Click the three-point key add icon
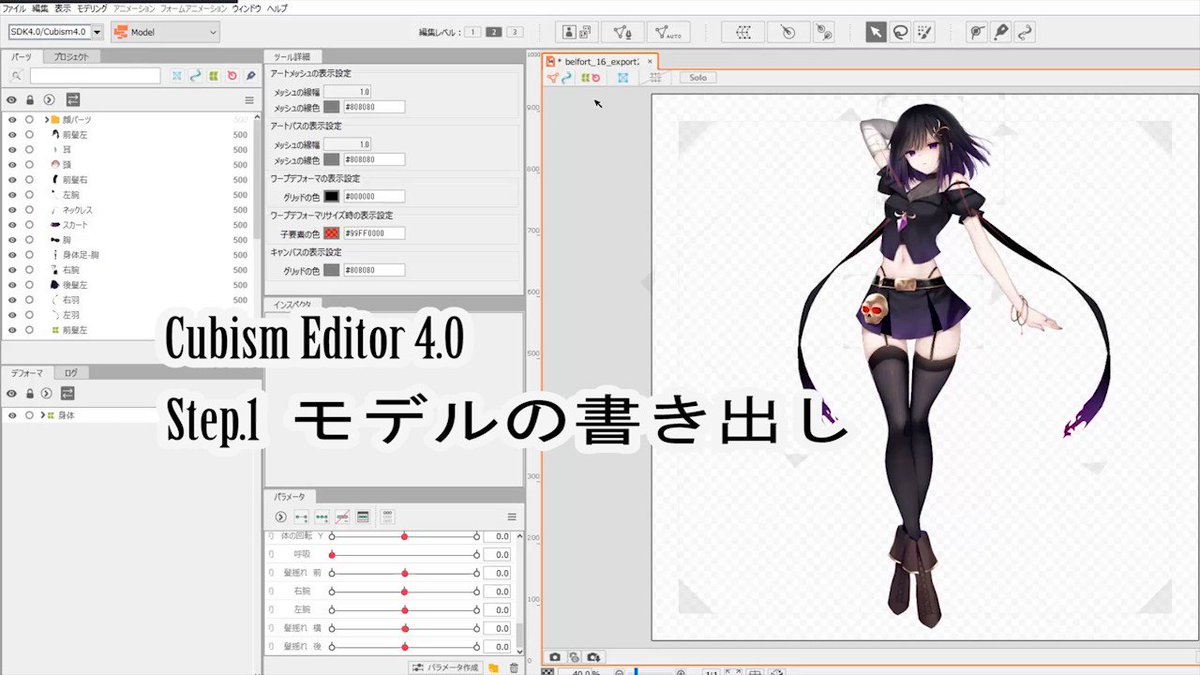This screenshot has height=675, width=1200. pyautogui.click(x=322, y=517)
